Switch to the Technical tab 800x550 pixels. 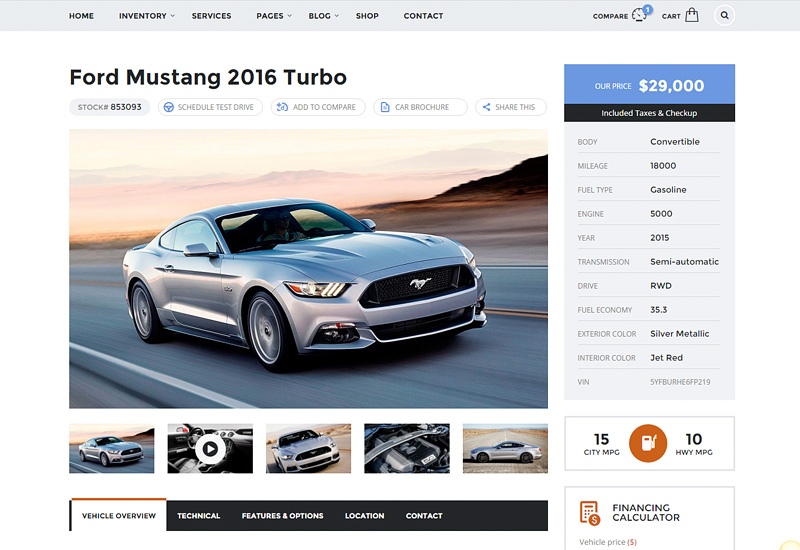(198, 516)
